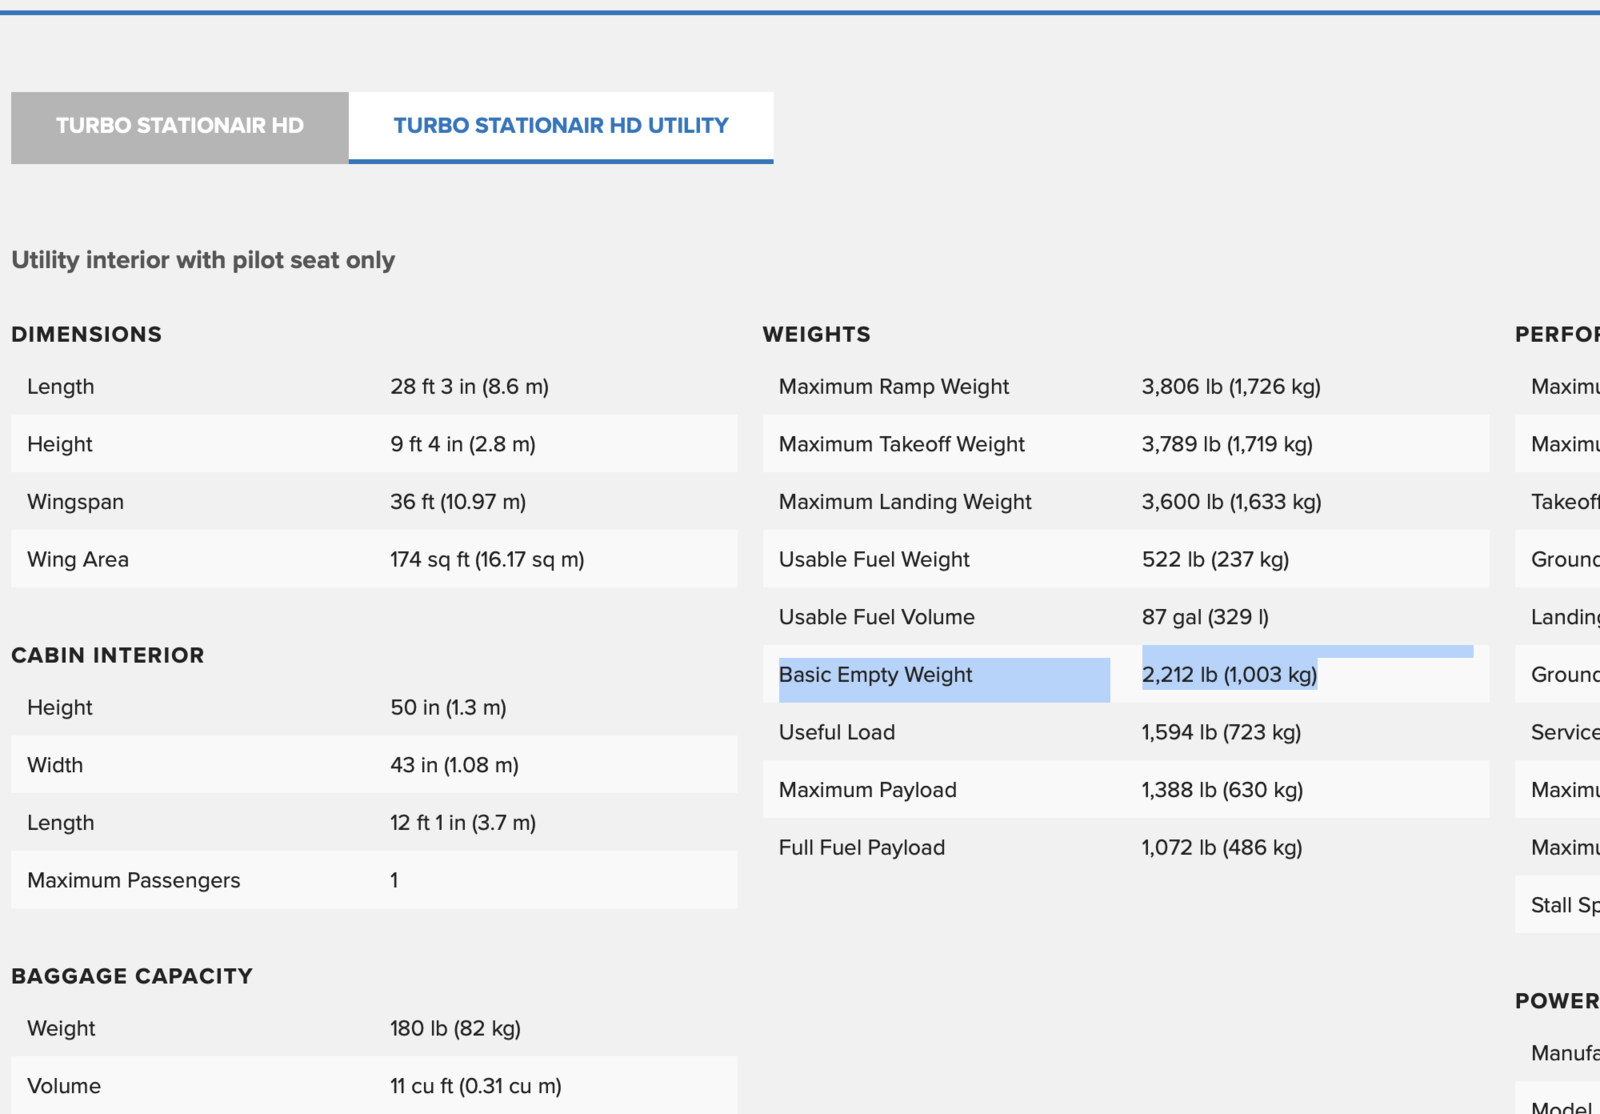Select the BAGGAGE CAPACITY heading
Image resolution: width=1600 pixels, height=1114 pixels.
point(131,975)
